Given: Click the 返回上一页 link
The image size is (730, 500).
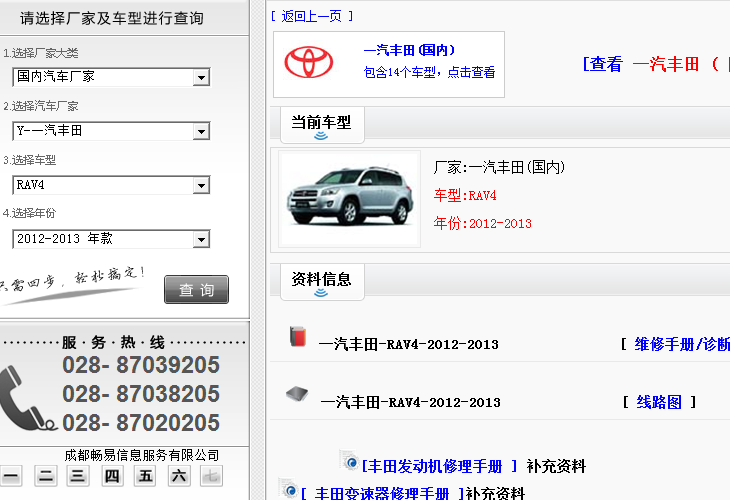Looking at the screenshot, I should point(312,16).
